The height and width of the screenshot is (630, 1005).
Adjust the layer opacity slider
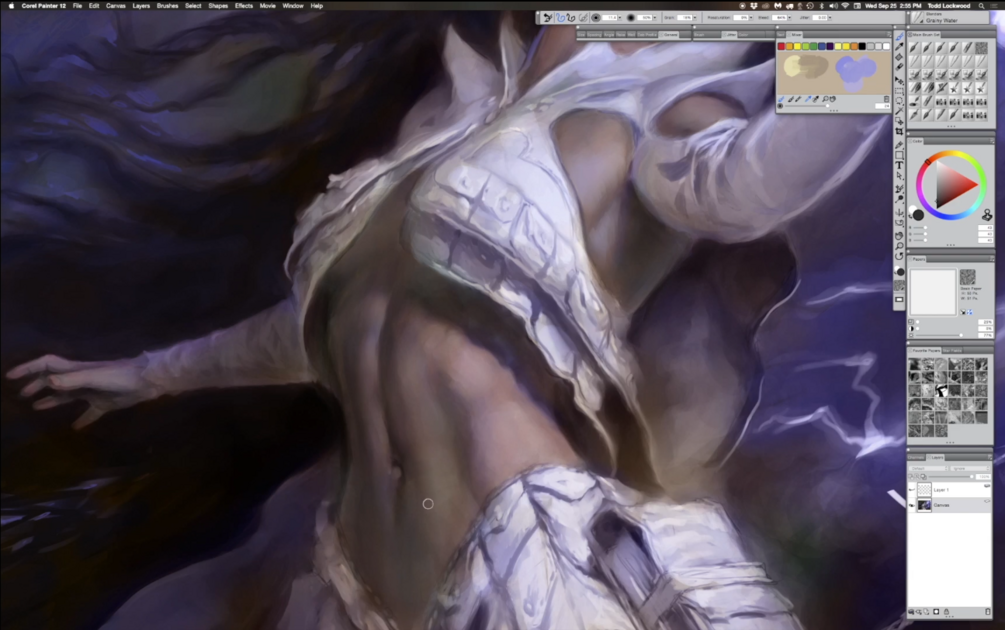coord(951,476)
